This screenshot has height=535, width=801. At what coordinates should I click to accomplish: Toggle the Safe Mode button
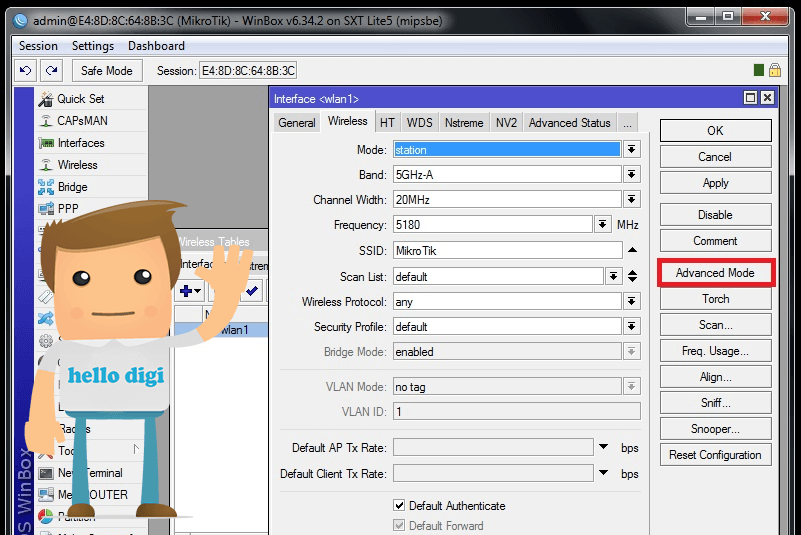click(107, 71)
